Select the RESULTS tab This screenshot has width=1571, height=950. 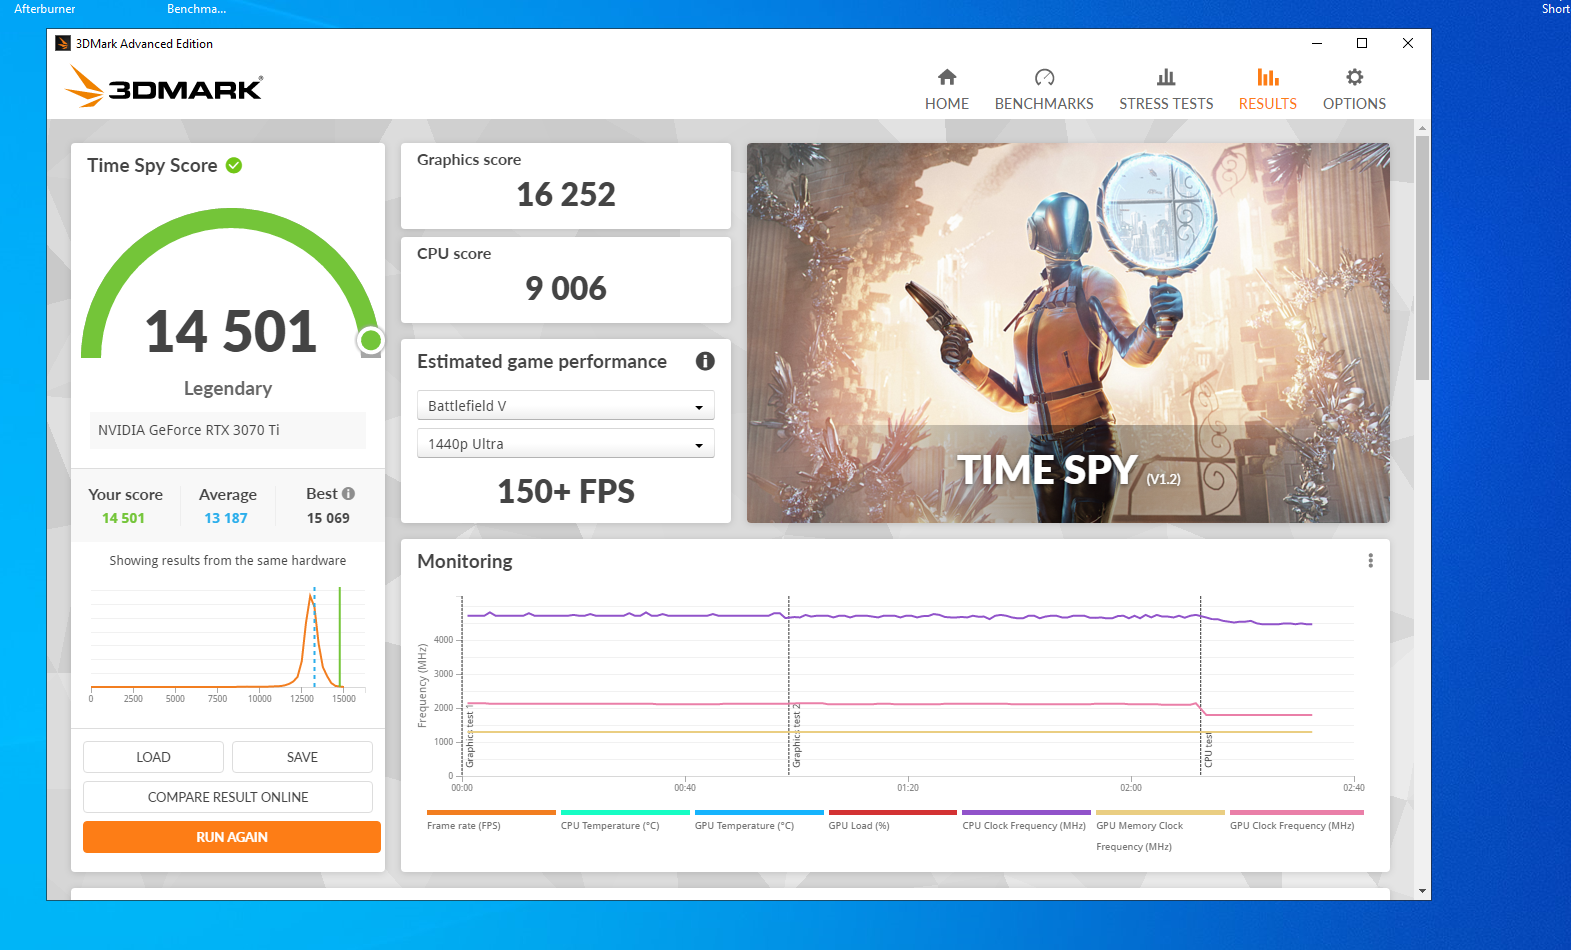tap(1268, 103)
